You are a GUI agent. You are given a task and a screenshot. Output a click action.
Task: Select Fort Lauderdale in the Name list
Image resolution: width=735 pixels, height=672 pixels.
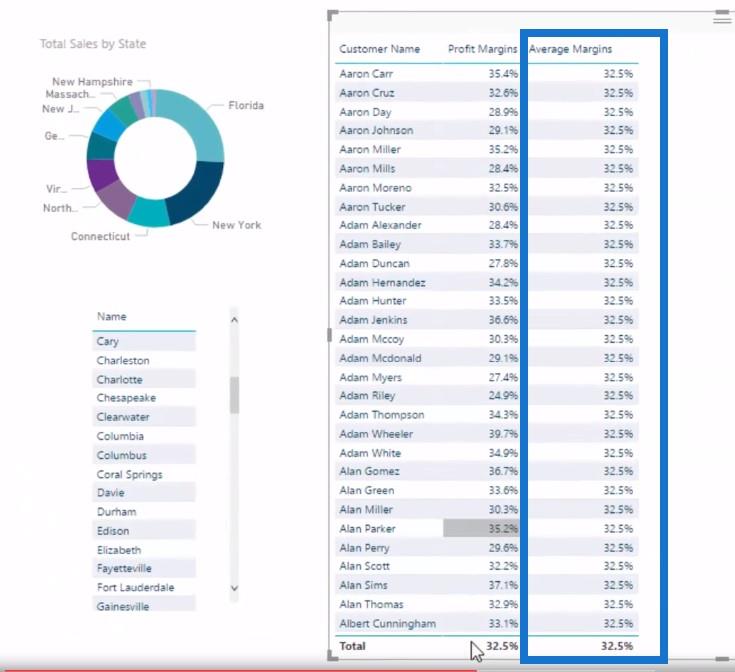point(143,587)
